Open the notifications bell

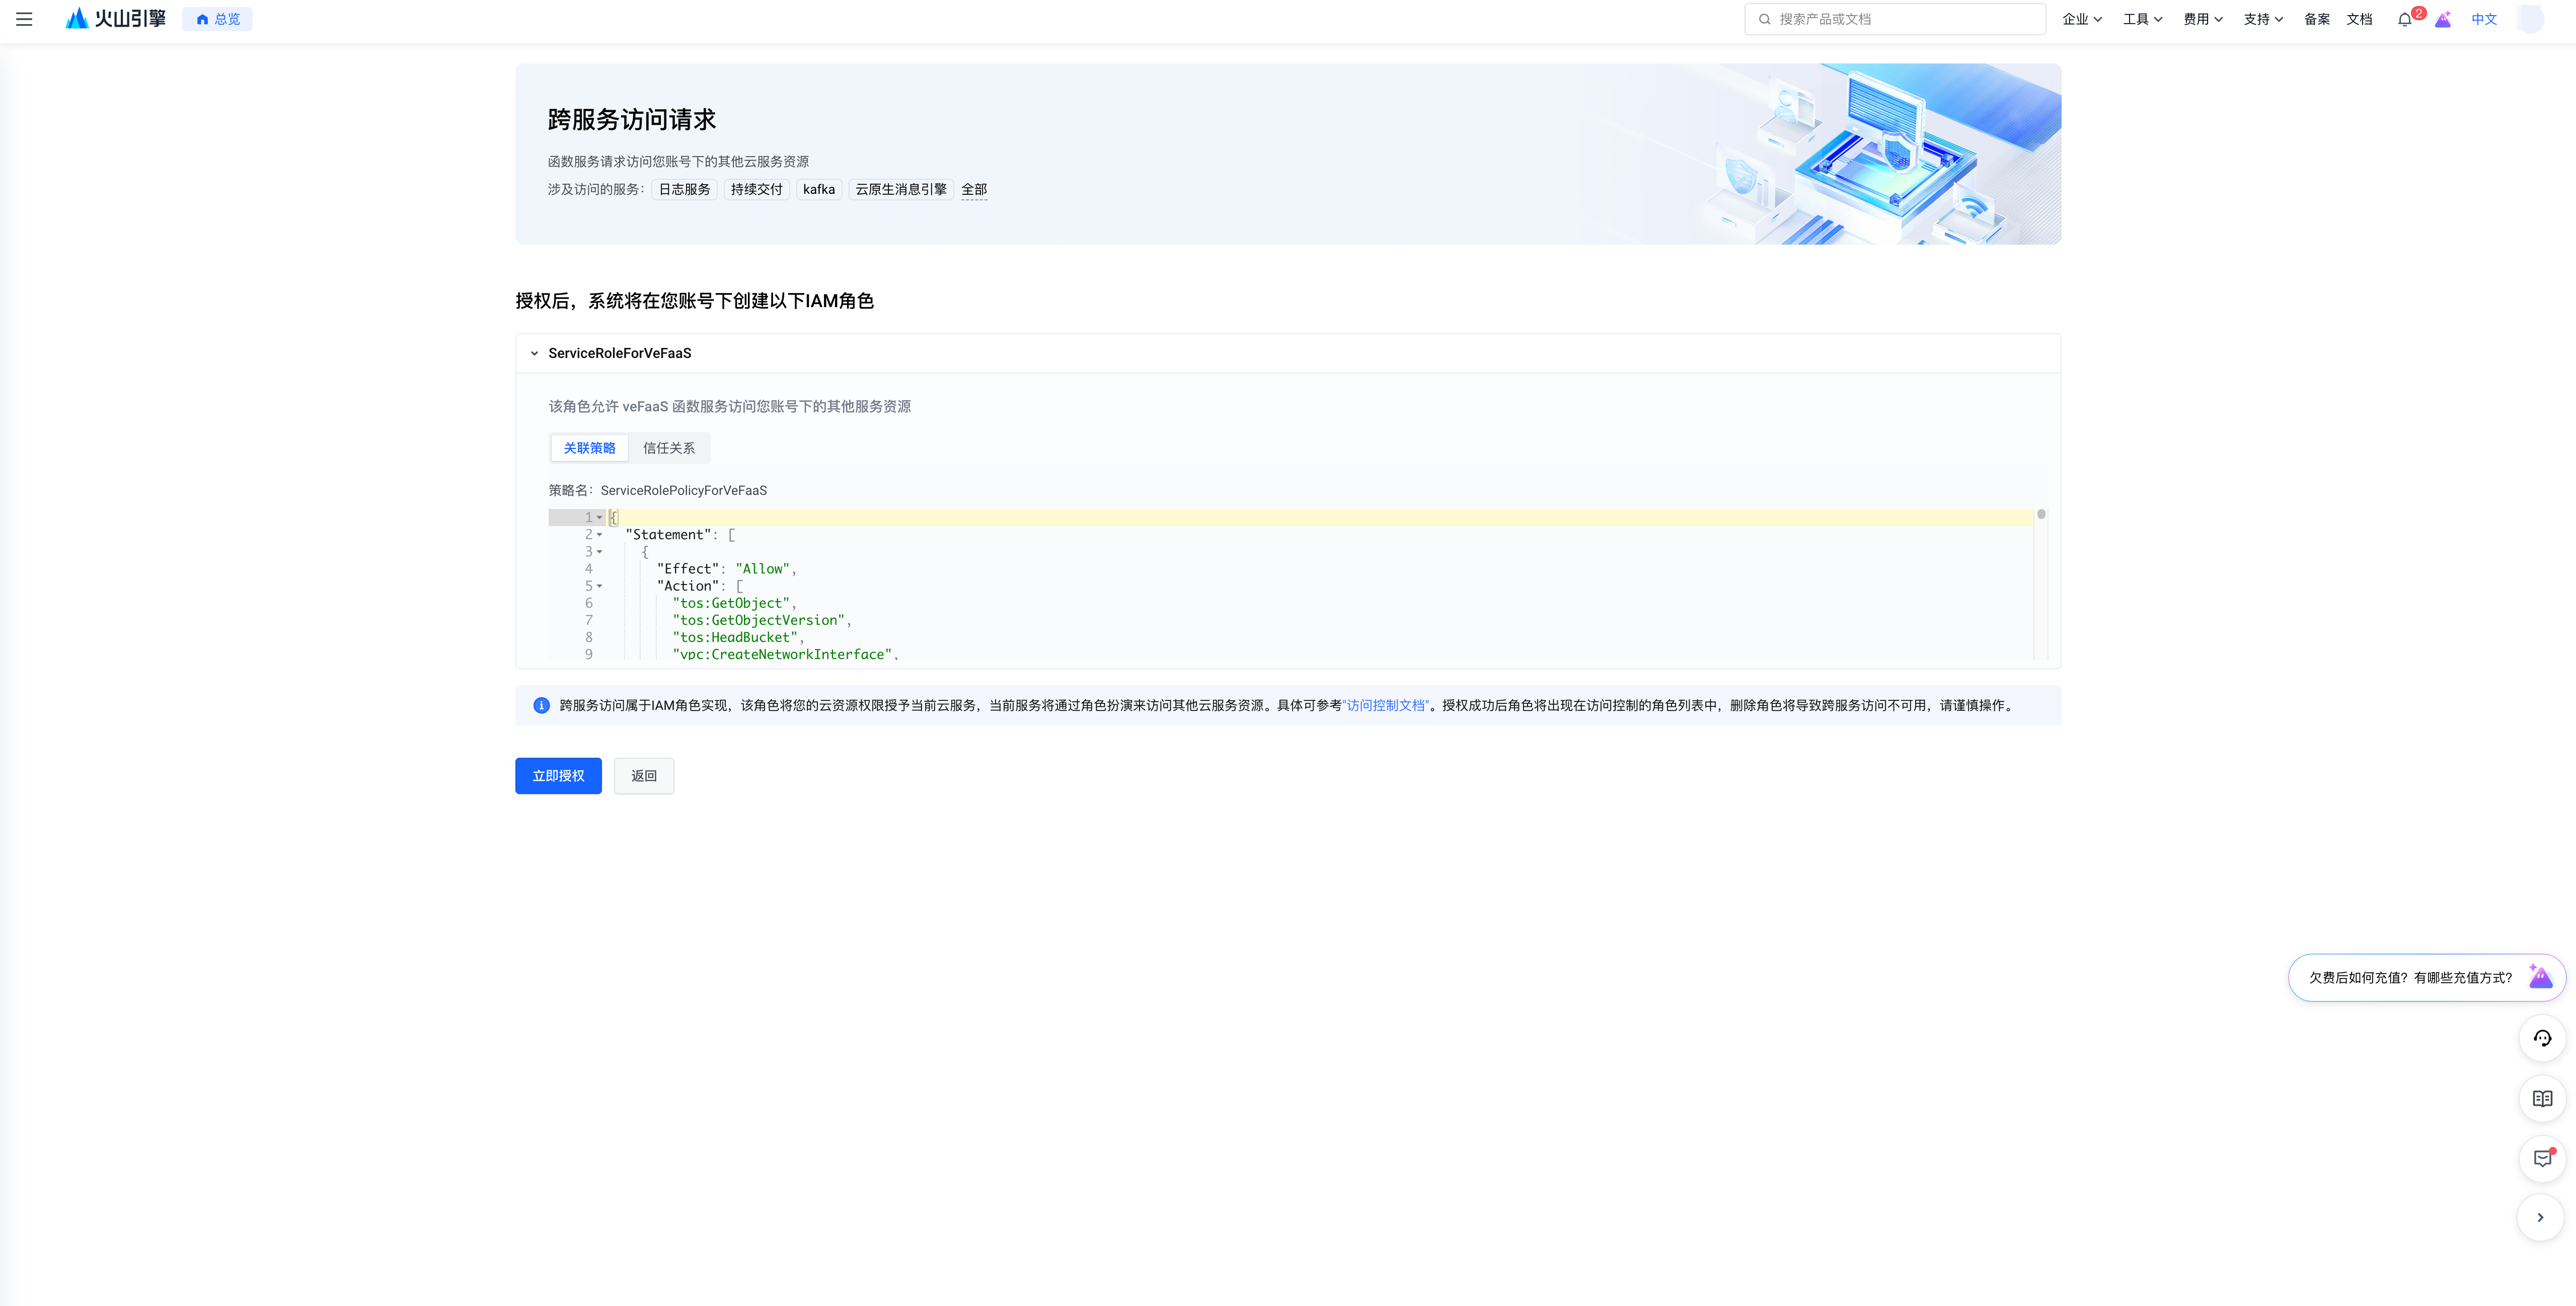point(2404,19)
